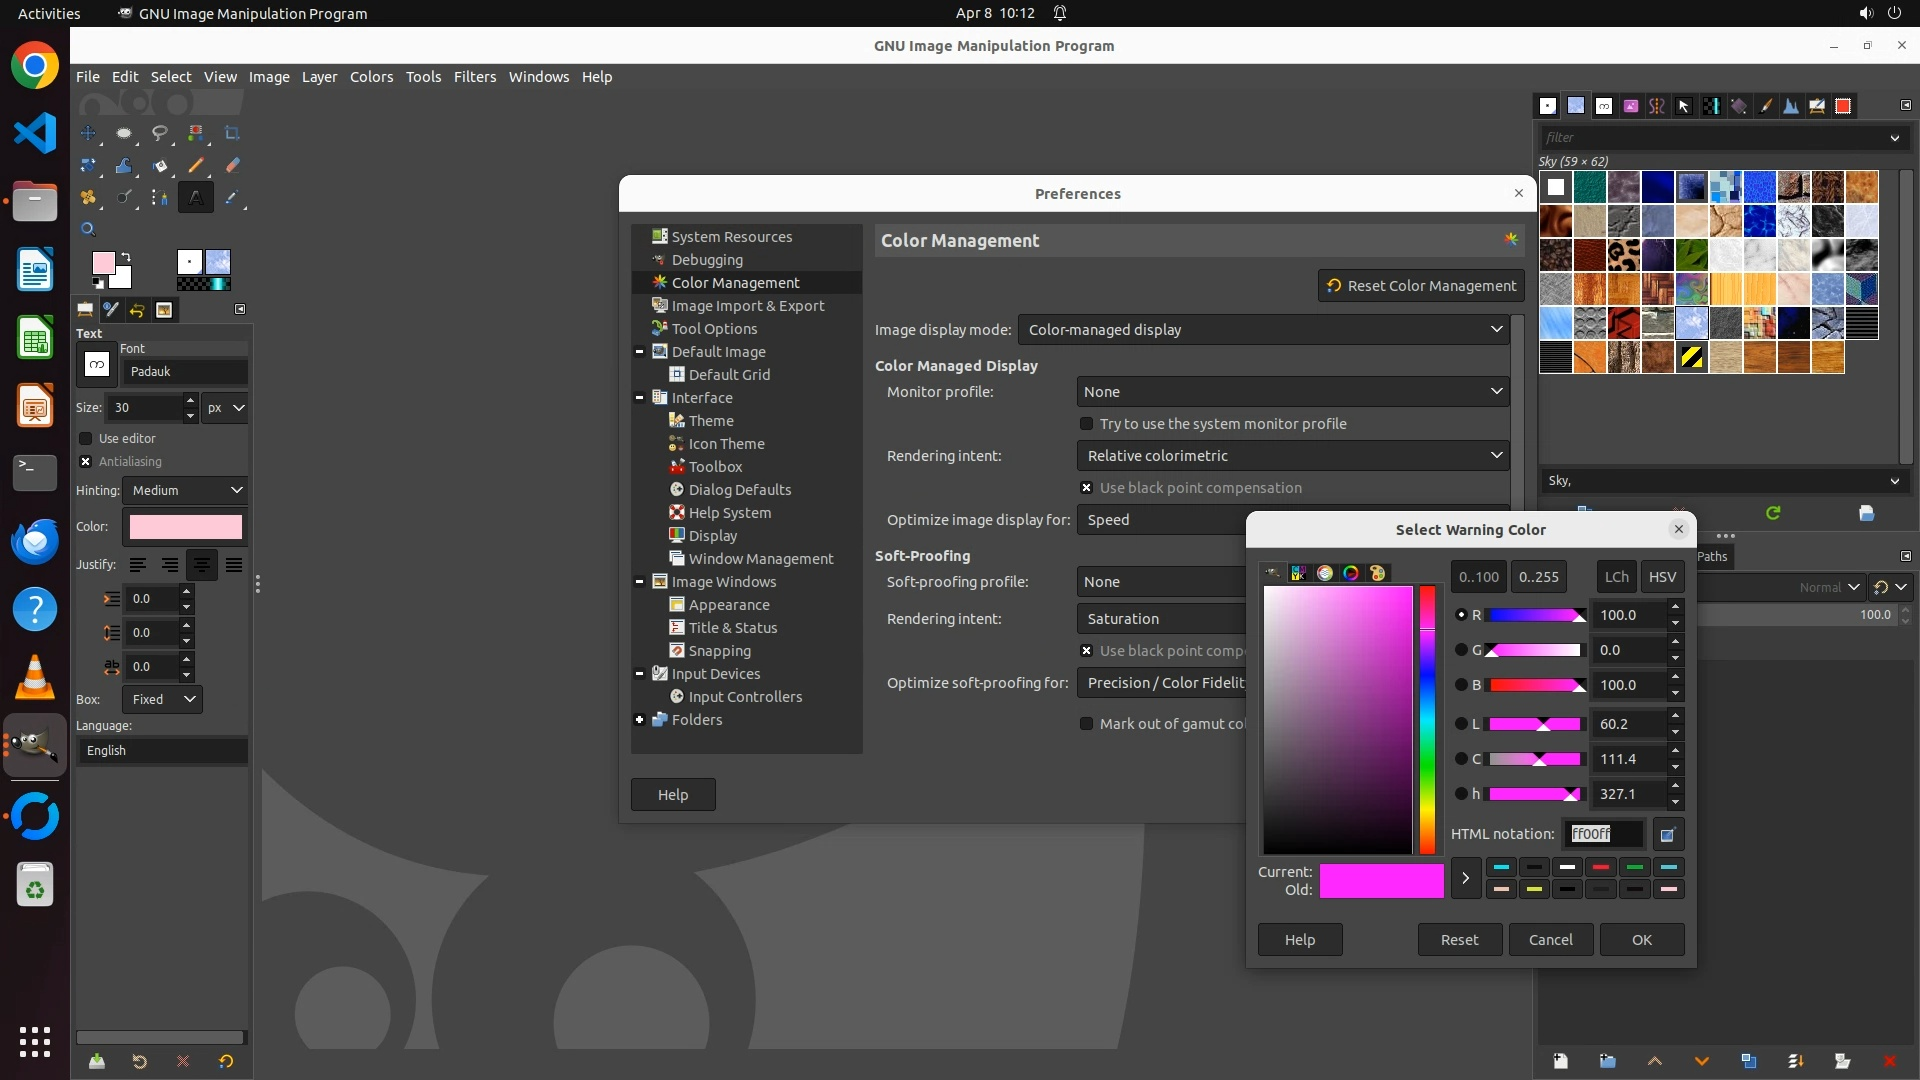
Task: Select the Crop tool in toolbox
Action: pos(232,133)
